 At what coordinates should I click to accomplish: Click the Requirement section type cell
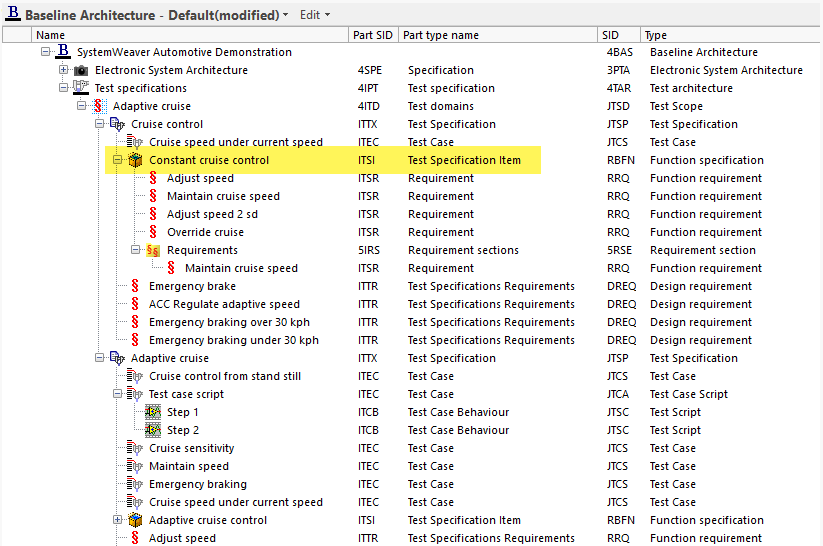(x=703, y=250)
